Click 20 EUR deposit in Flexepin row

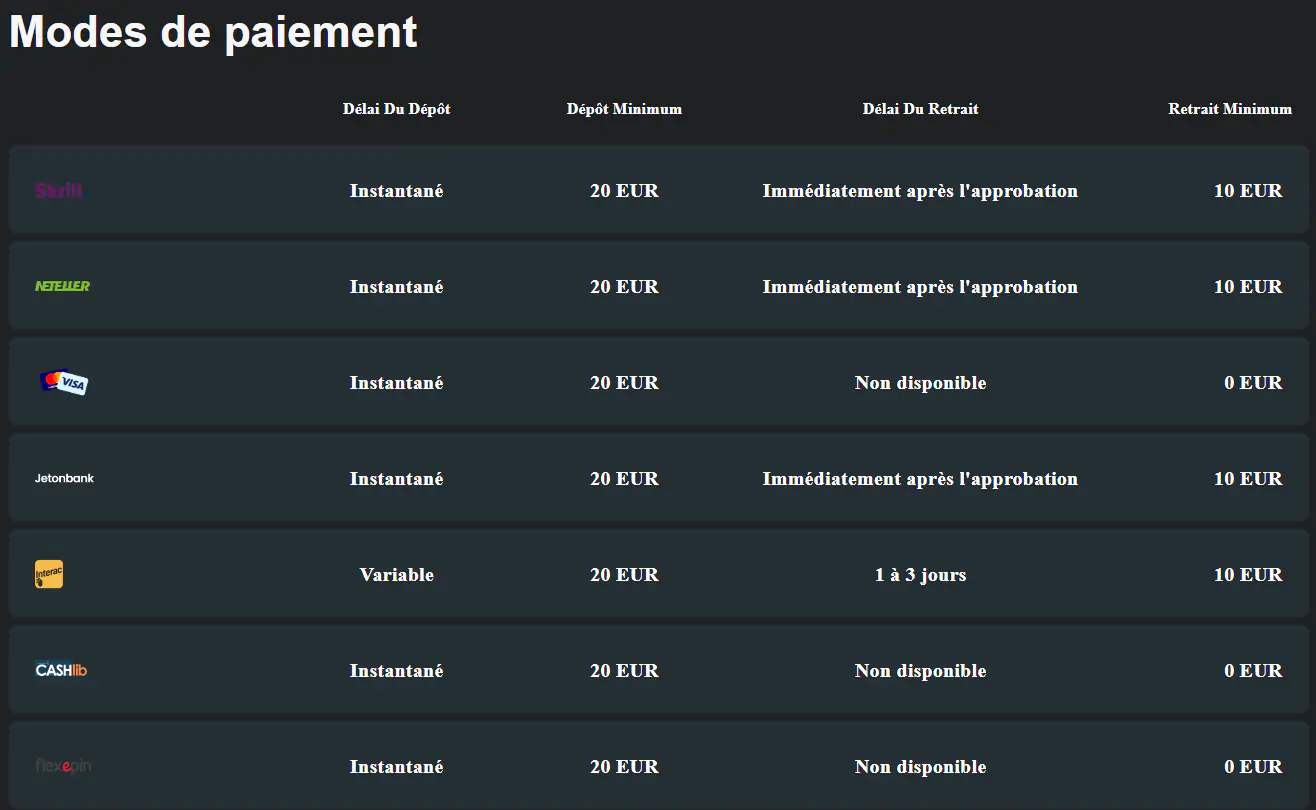pyautogui.click(x=624, y=767)
